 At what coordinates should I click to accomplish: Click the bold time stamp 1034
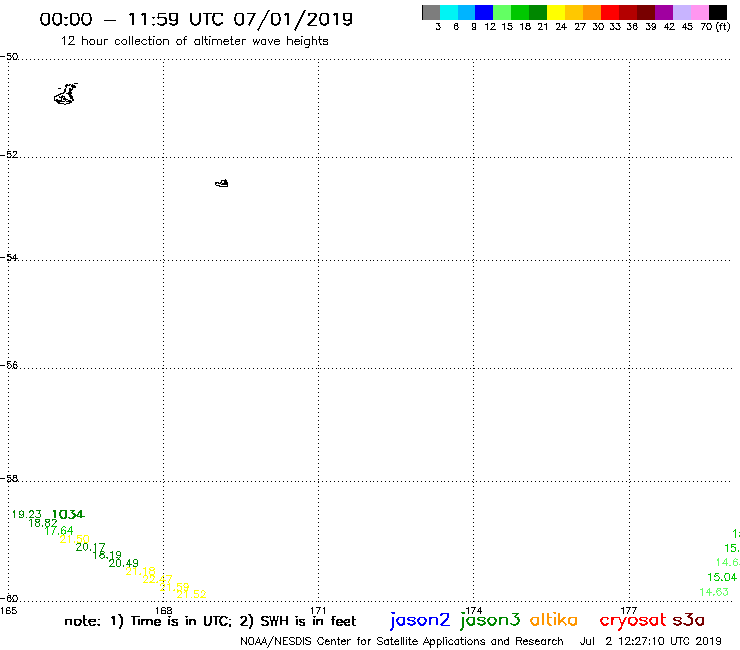[68, 514]
